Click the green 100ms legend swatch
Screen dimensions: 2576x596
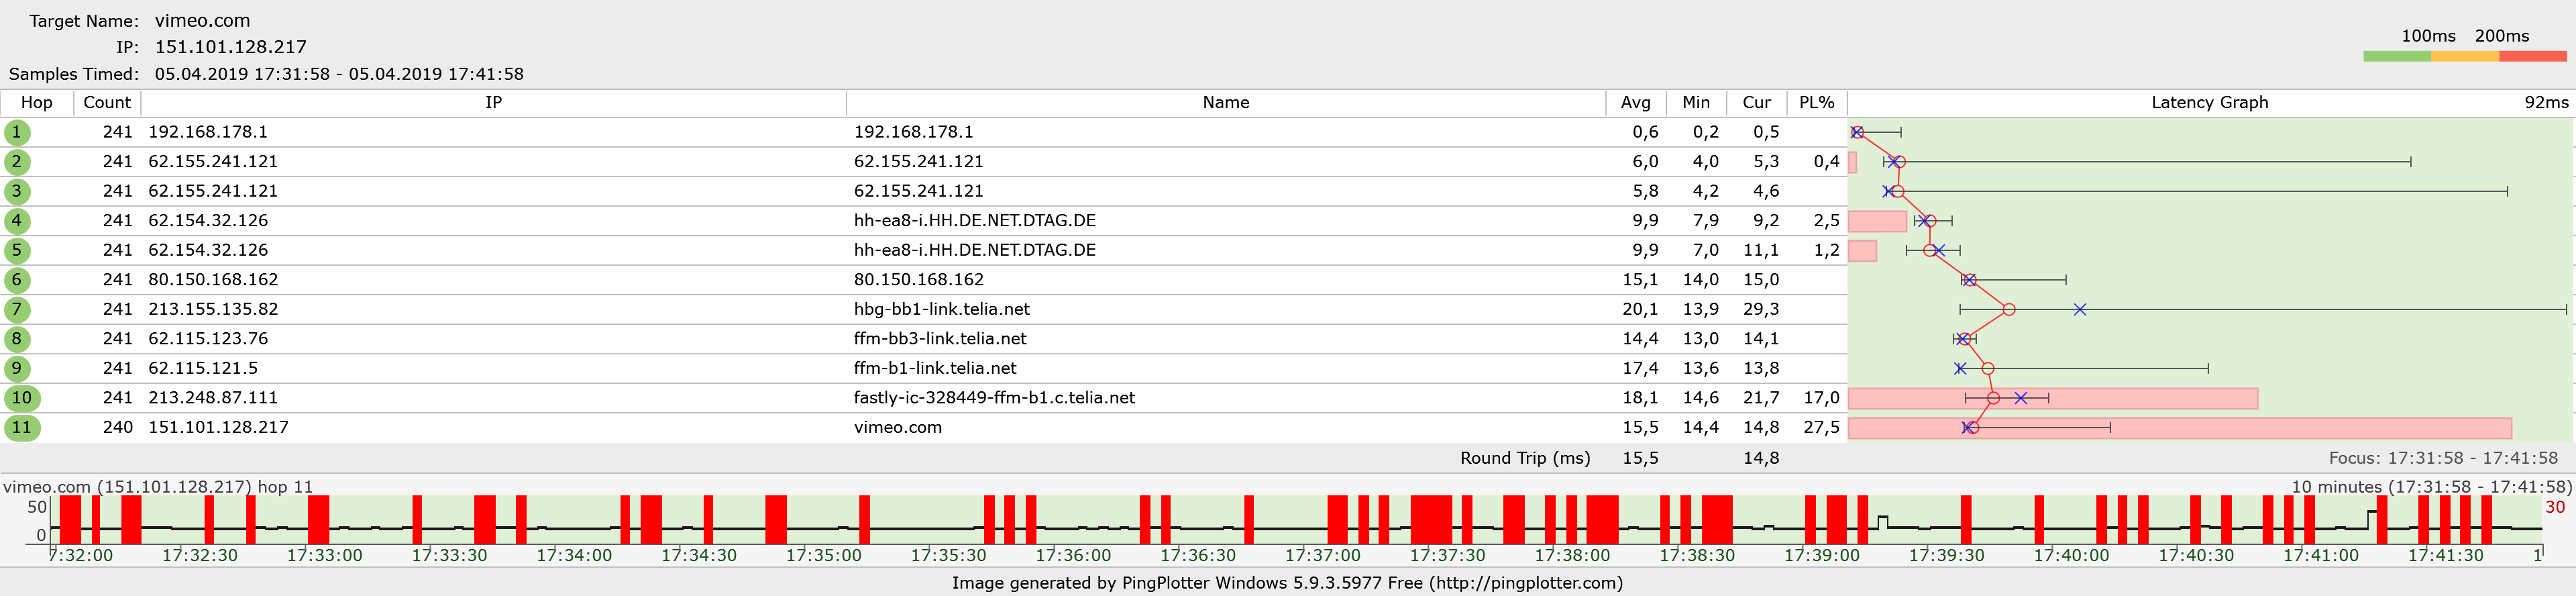pos(2397,56)
